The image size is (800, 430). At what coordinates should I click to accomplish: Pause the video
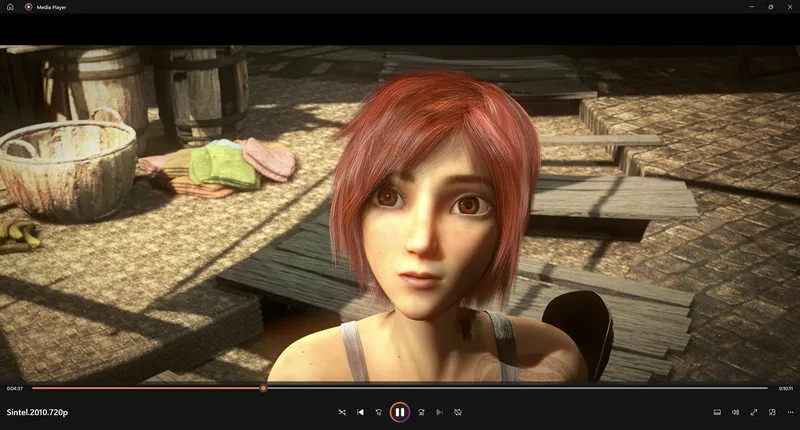[x=399, y=412]
